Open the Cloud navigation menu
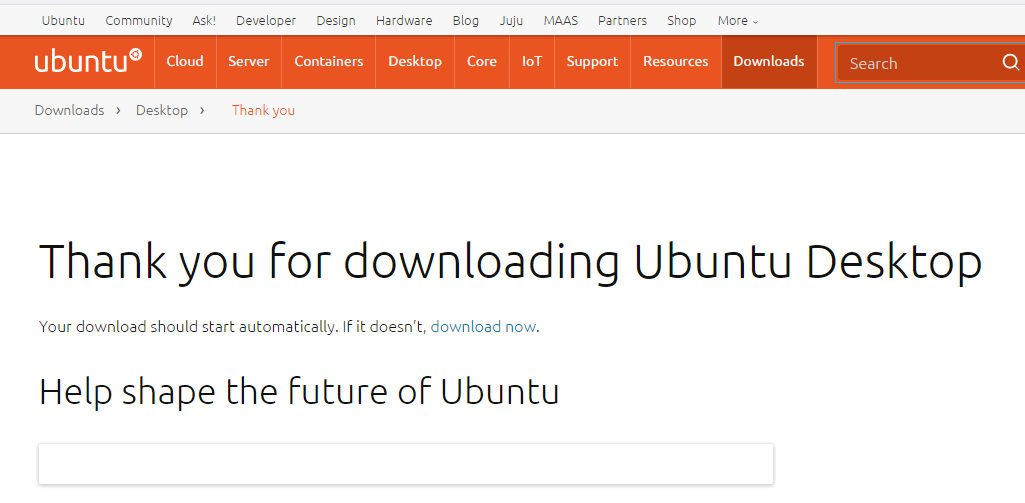Image resolution: width=1025 pixels, height=503 pixels. pyautogui.click(x=185, y=62)
